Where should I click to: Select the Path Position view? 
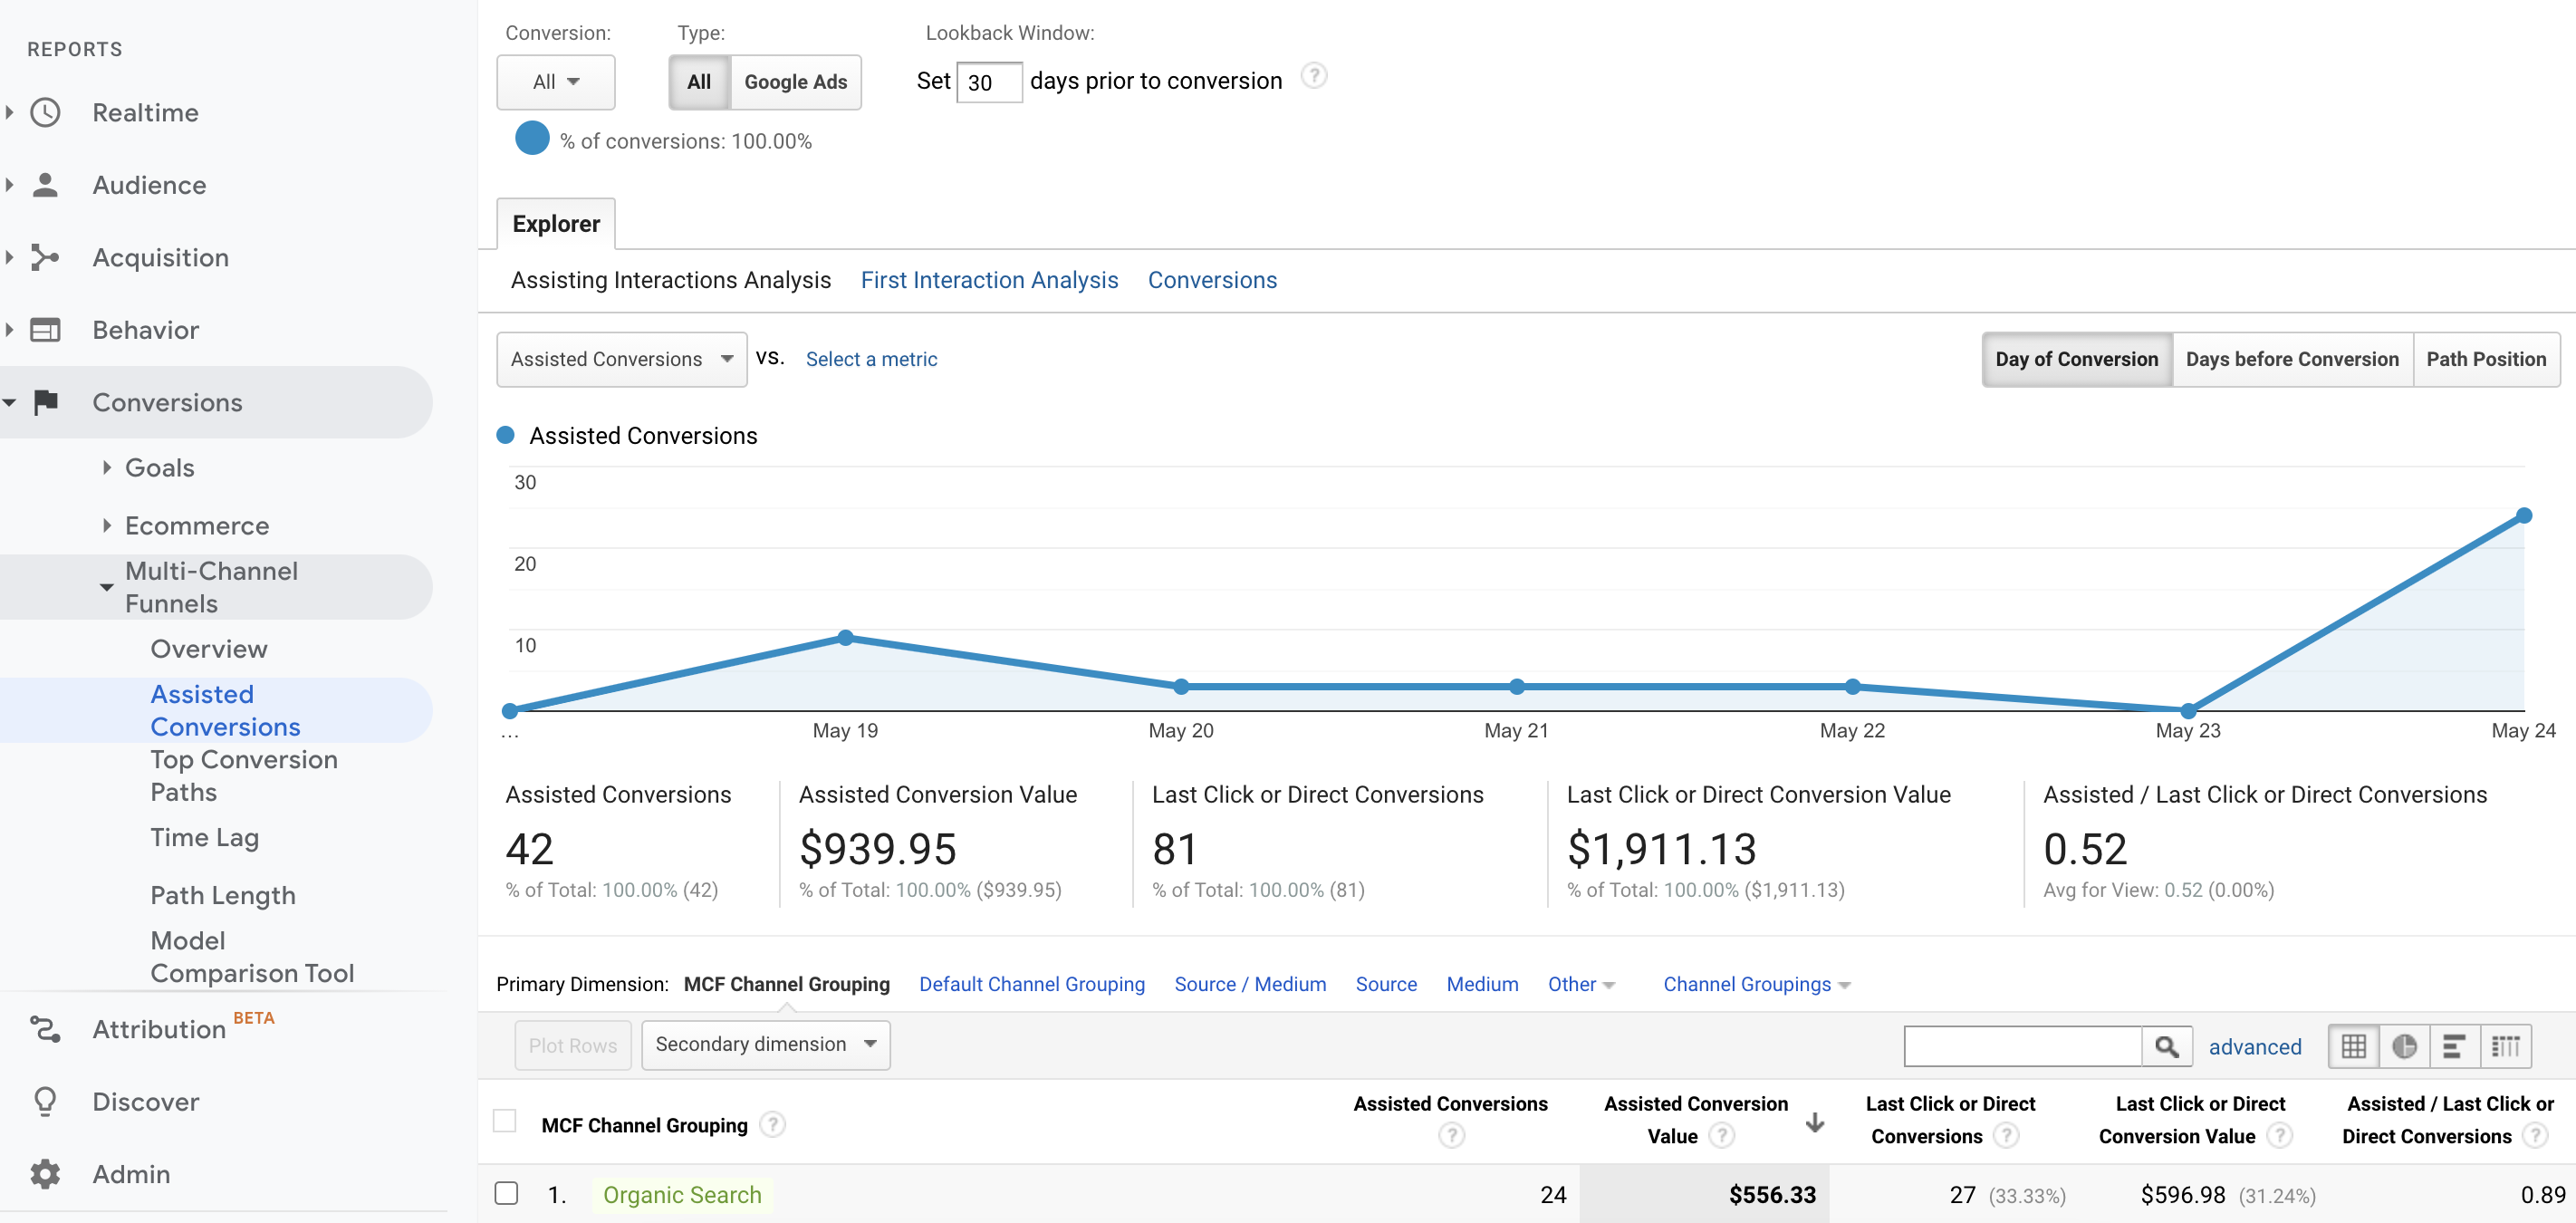[2488, 358]
